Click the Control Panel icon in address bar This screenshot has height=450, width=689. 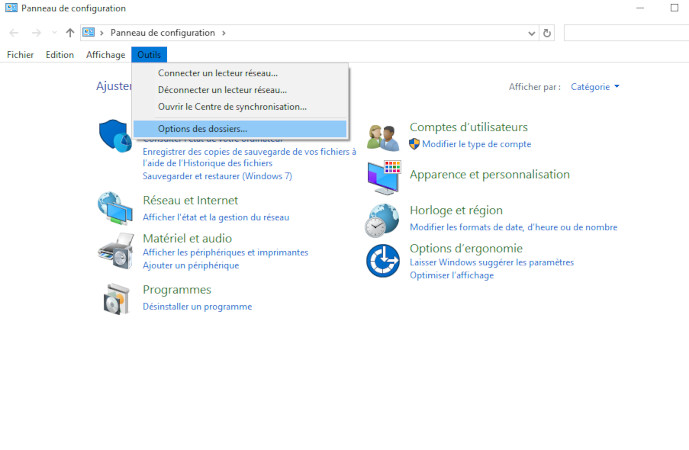click(89, 32)
